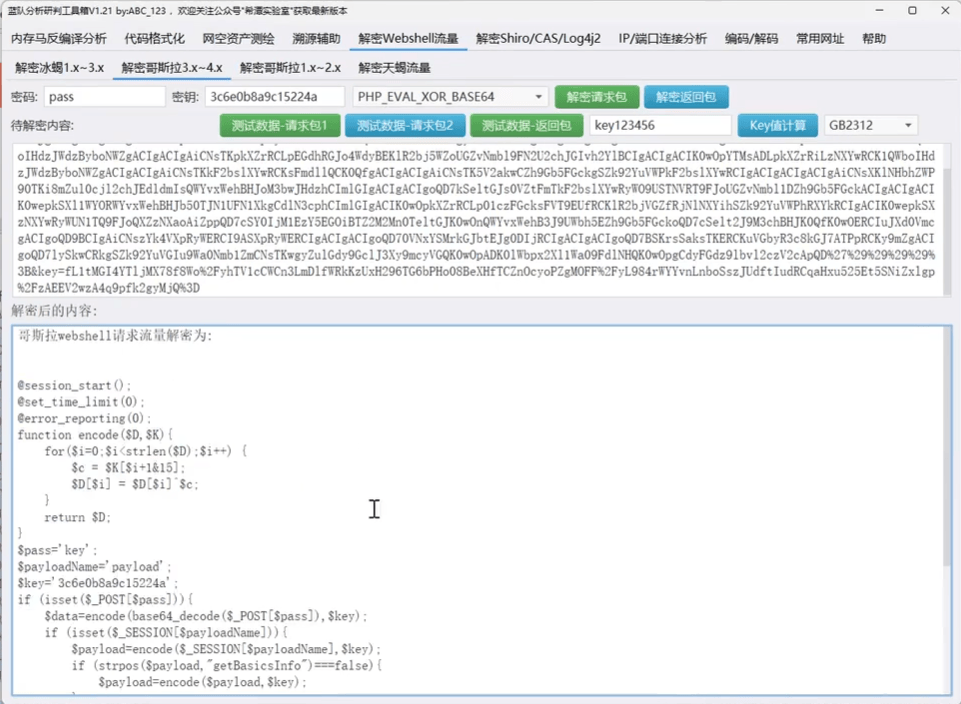Image resolution: width=961 pixels, height=704 pixels.
Task: Click inside the 解密后的内容 output area
Action: [x=477, y=510]
